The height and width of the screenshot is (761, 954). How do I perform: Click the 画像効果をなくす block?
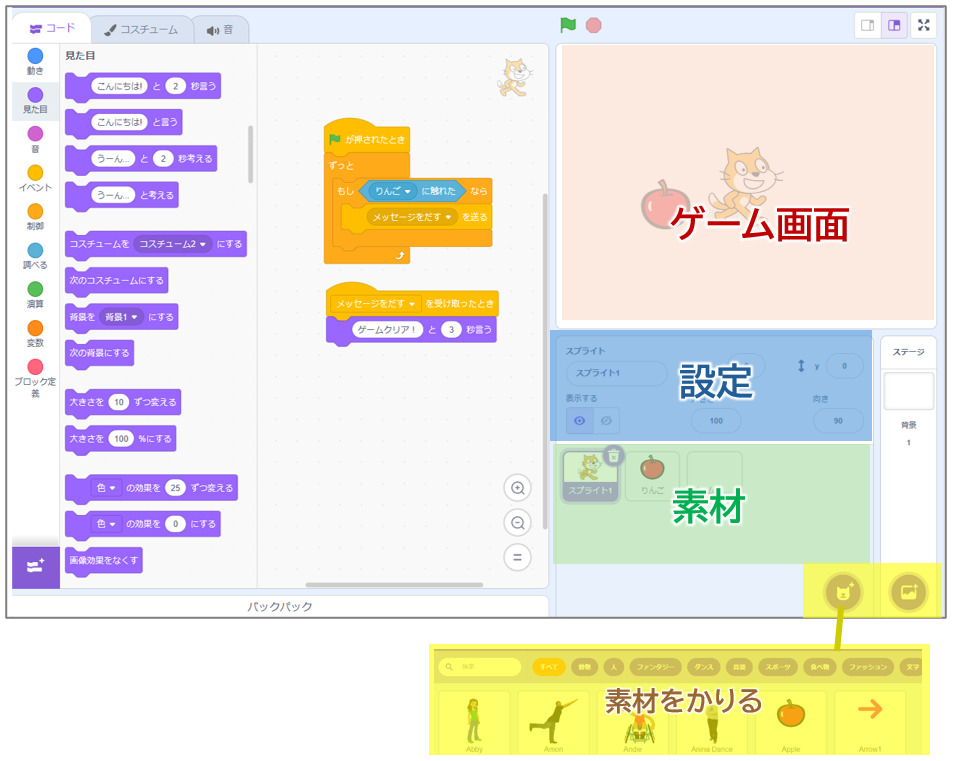(x=103, y=560)
